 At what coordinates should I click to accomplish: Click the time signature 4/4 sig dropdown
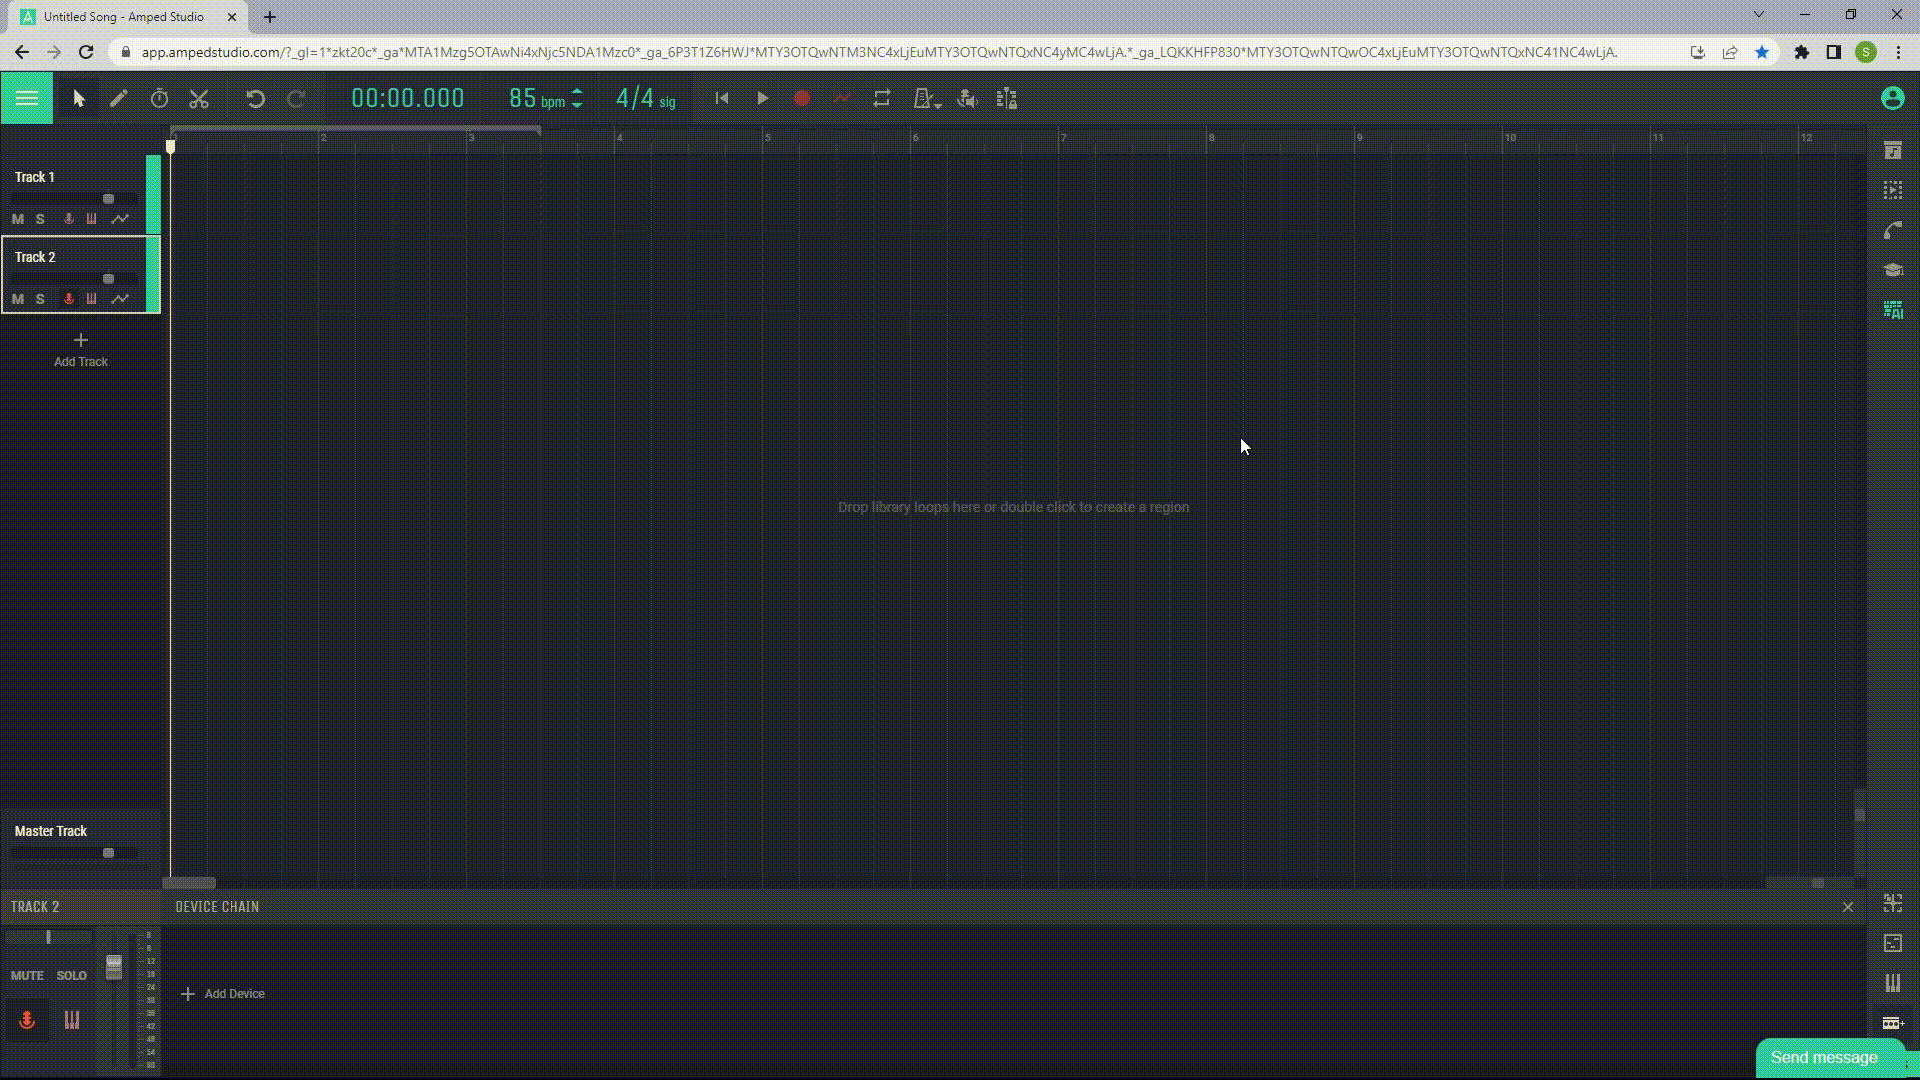tap(644, 99)
